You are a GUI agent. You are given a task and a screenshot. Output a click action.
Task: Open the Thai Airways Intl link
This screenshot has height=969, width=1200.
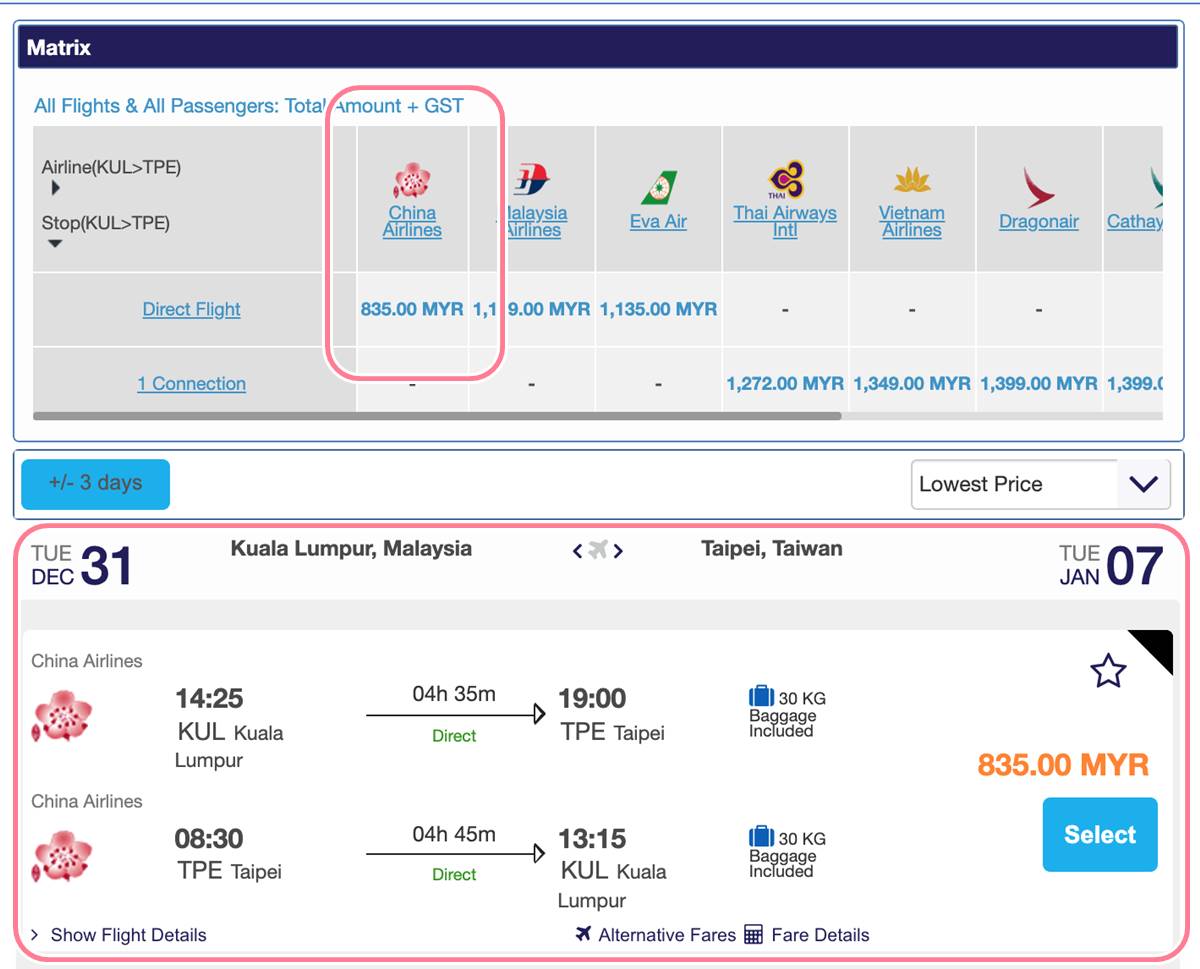785,221
